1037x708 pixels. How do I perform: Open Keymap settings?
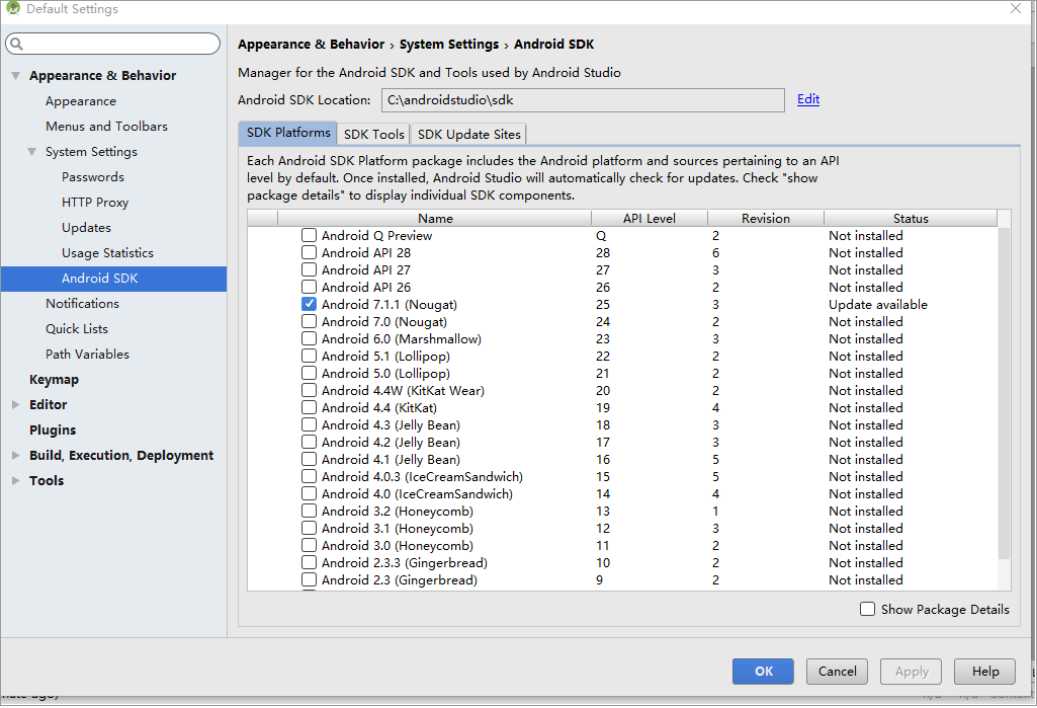(x=54, y=379)
